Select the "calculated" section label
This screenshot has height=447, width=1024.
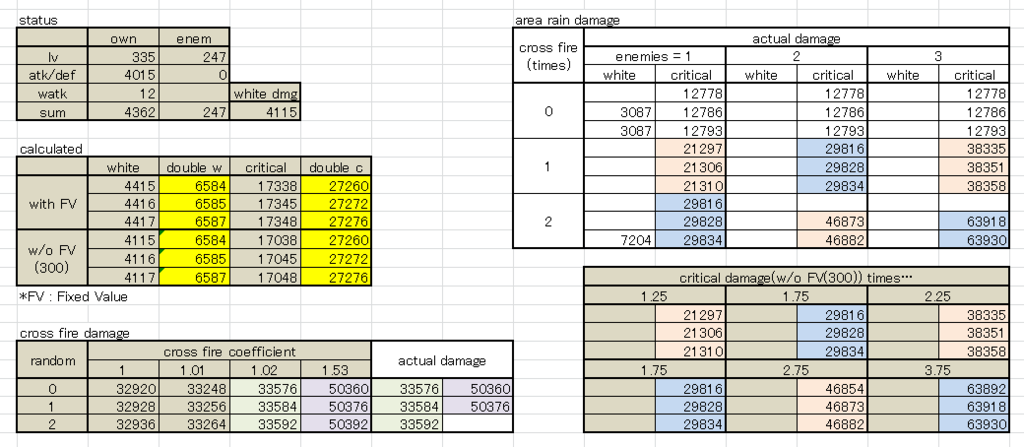[x=52, y=149]
